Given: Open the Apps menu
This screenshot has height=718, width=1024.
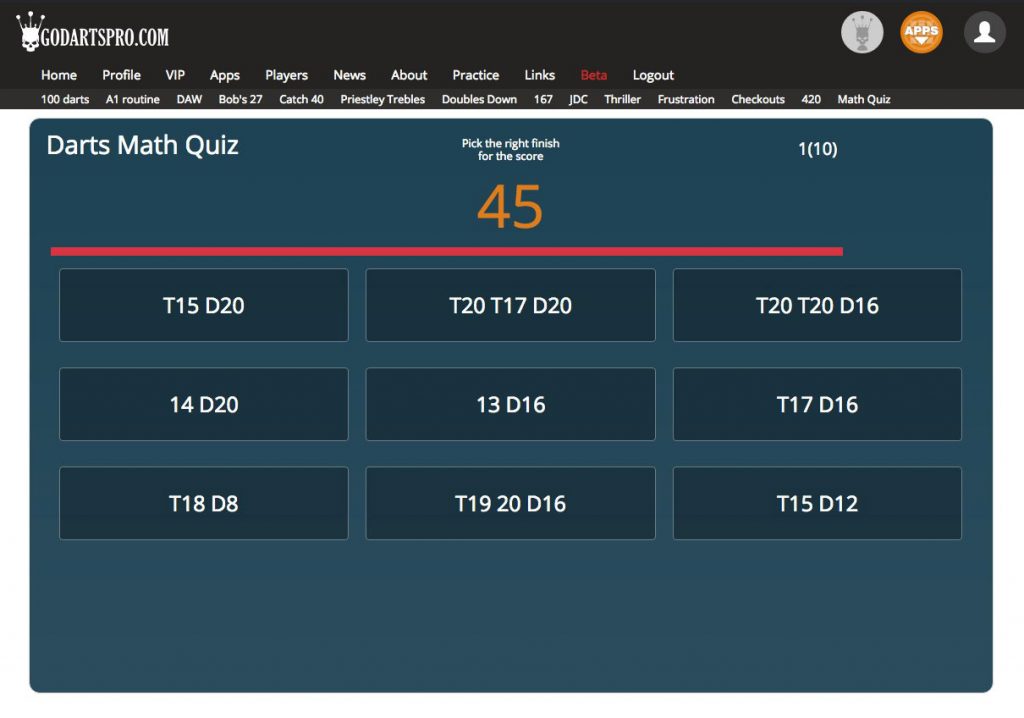Looking at the screenshot, I should [x=224, y=75].
